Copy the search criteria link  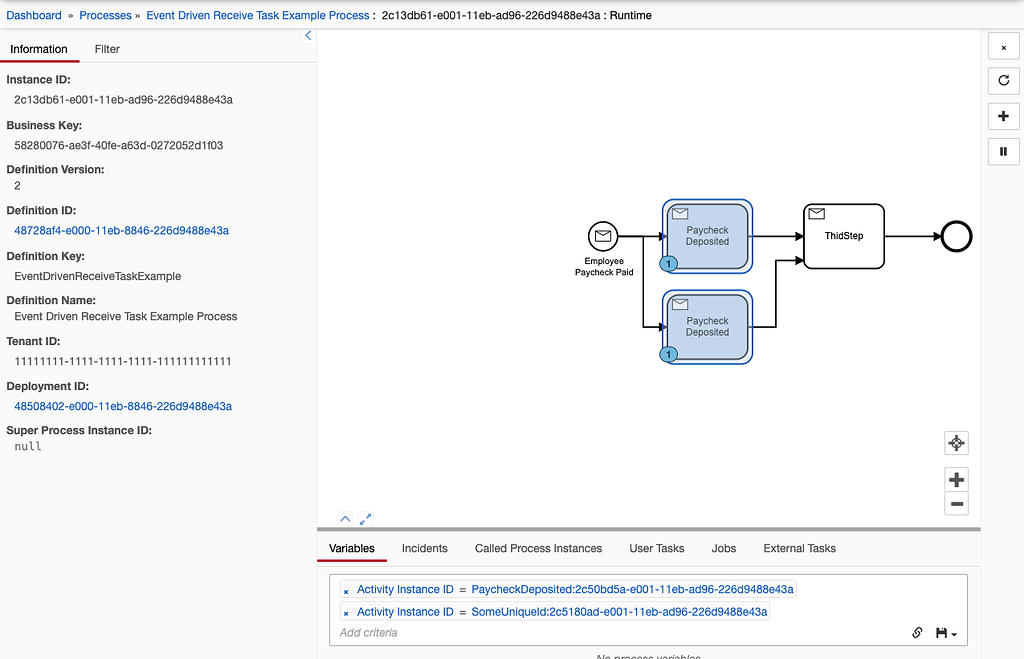[917, 632]
